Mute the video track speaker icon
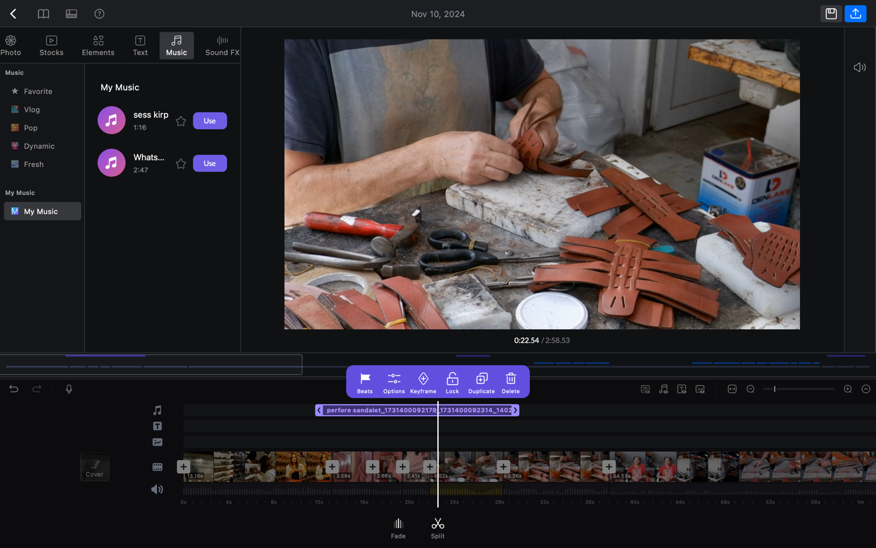Viewport: 876px width, 548px height. [x=157, y=489]
